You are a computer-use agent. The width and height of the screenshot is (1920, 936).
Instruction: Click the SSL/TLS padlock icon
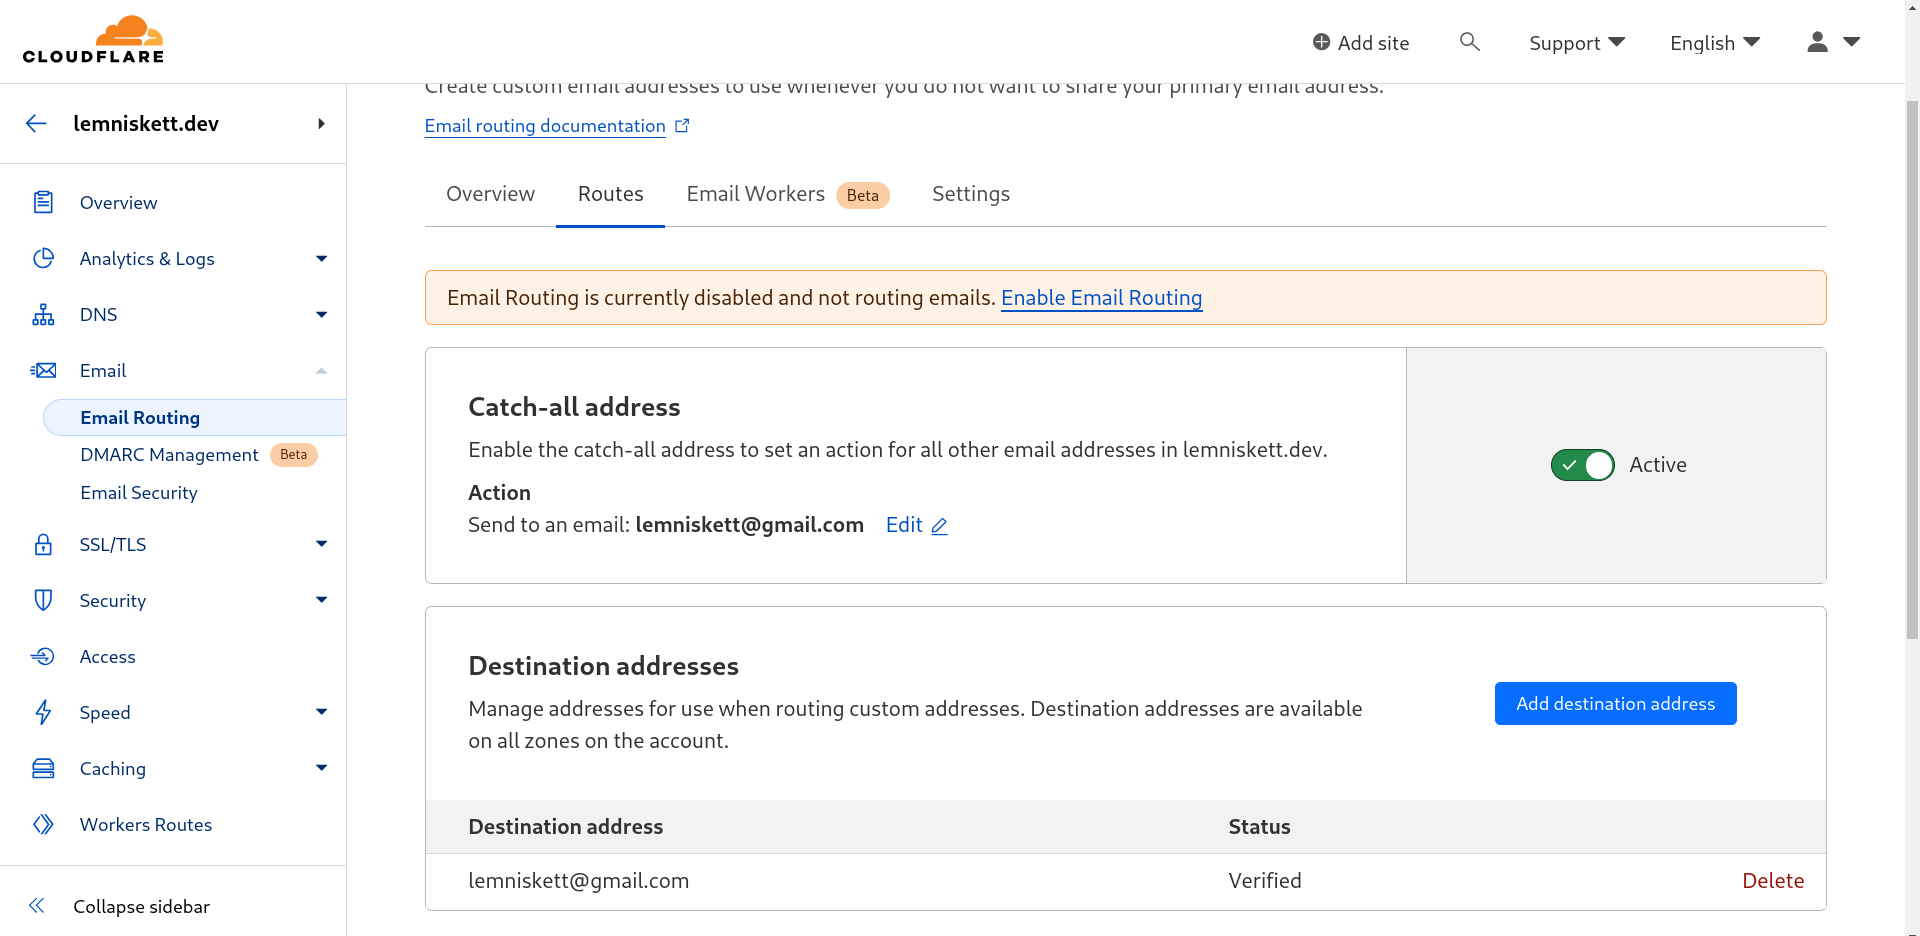coord(43,544)
